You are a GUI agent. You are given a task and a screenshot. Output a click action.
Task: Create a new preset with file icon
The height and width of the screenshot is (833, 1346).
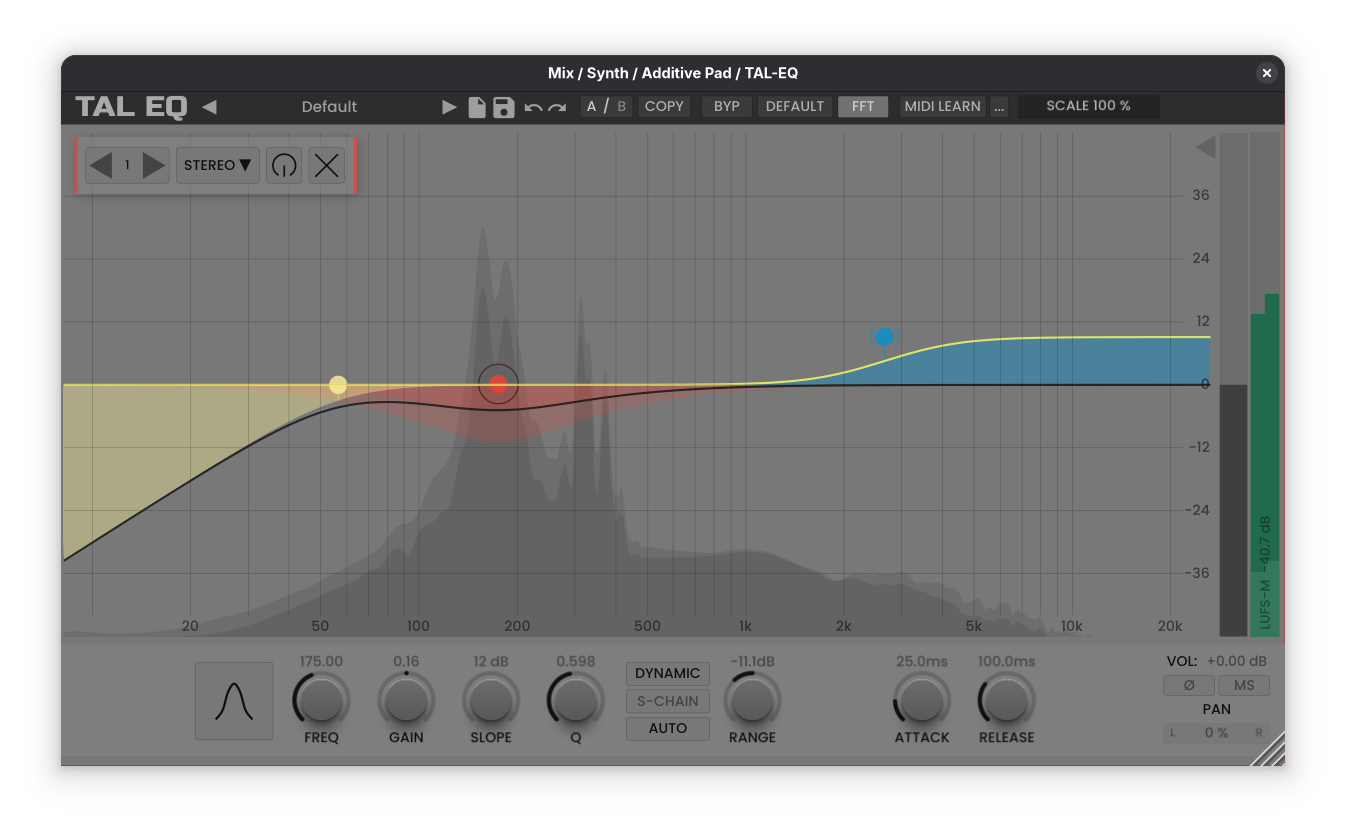coord(477,106)
